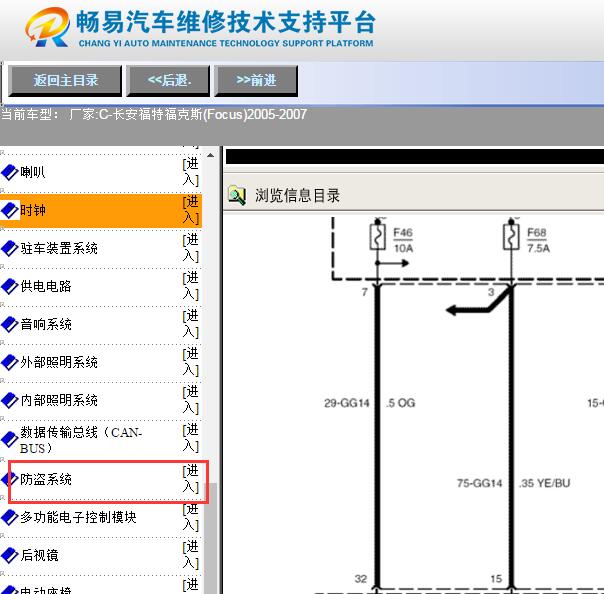
Task: Click the .35 YE/BU wire label
Action: click(545, 483)
